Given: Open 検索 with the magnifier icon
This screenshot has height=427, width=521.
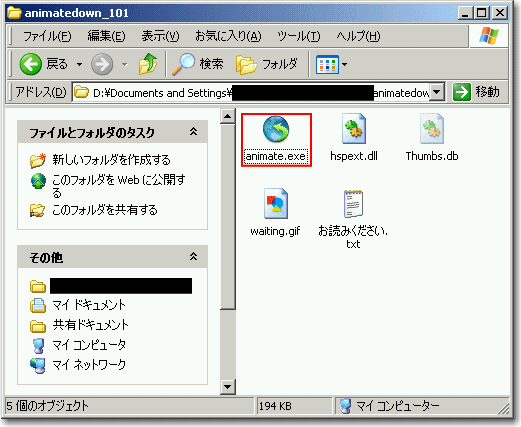Looking at the screenshot, I should pos(198,64).
